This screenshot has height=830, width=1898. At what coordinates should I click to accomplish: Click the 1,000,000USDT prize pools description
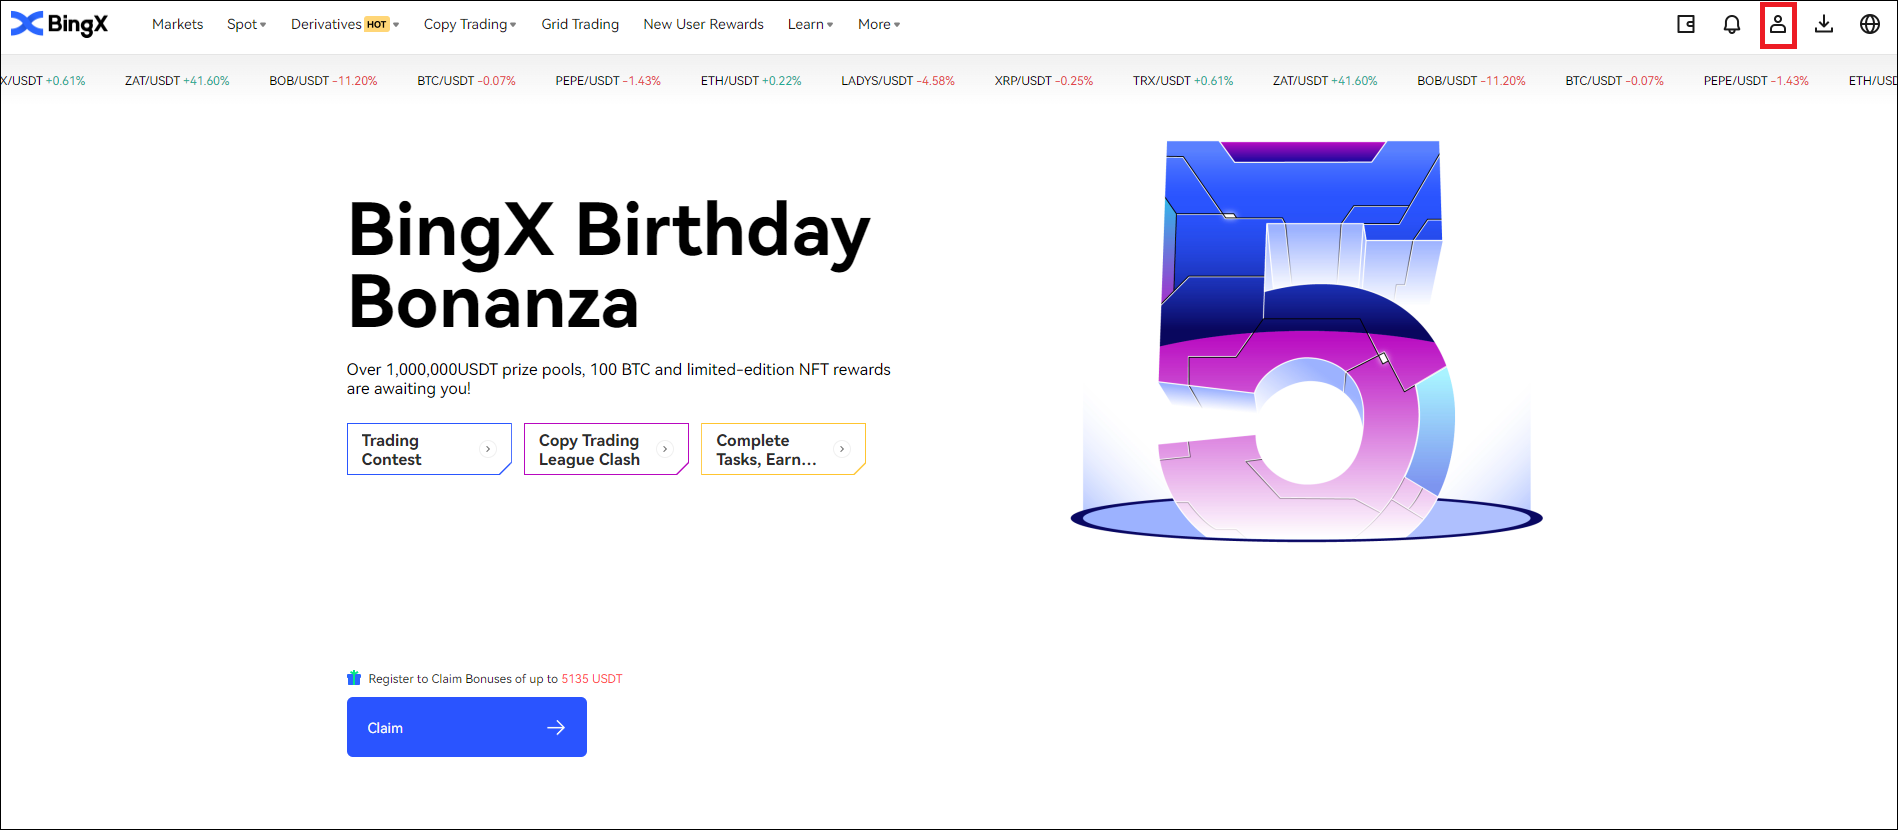pyautogui.click(x=618, y=379)
